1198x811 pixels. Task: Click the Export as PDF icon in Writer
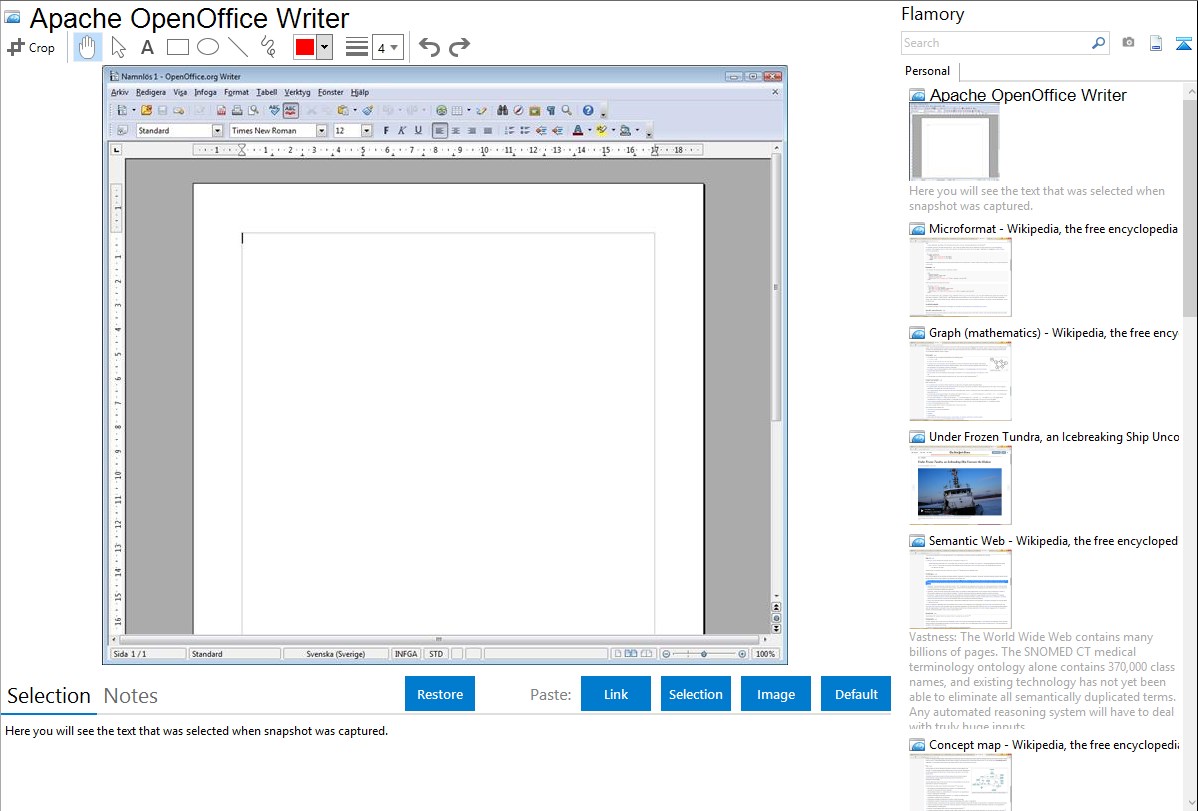221,111
